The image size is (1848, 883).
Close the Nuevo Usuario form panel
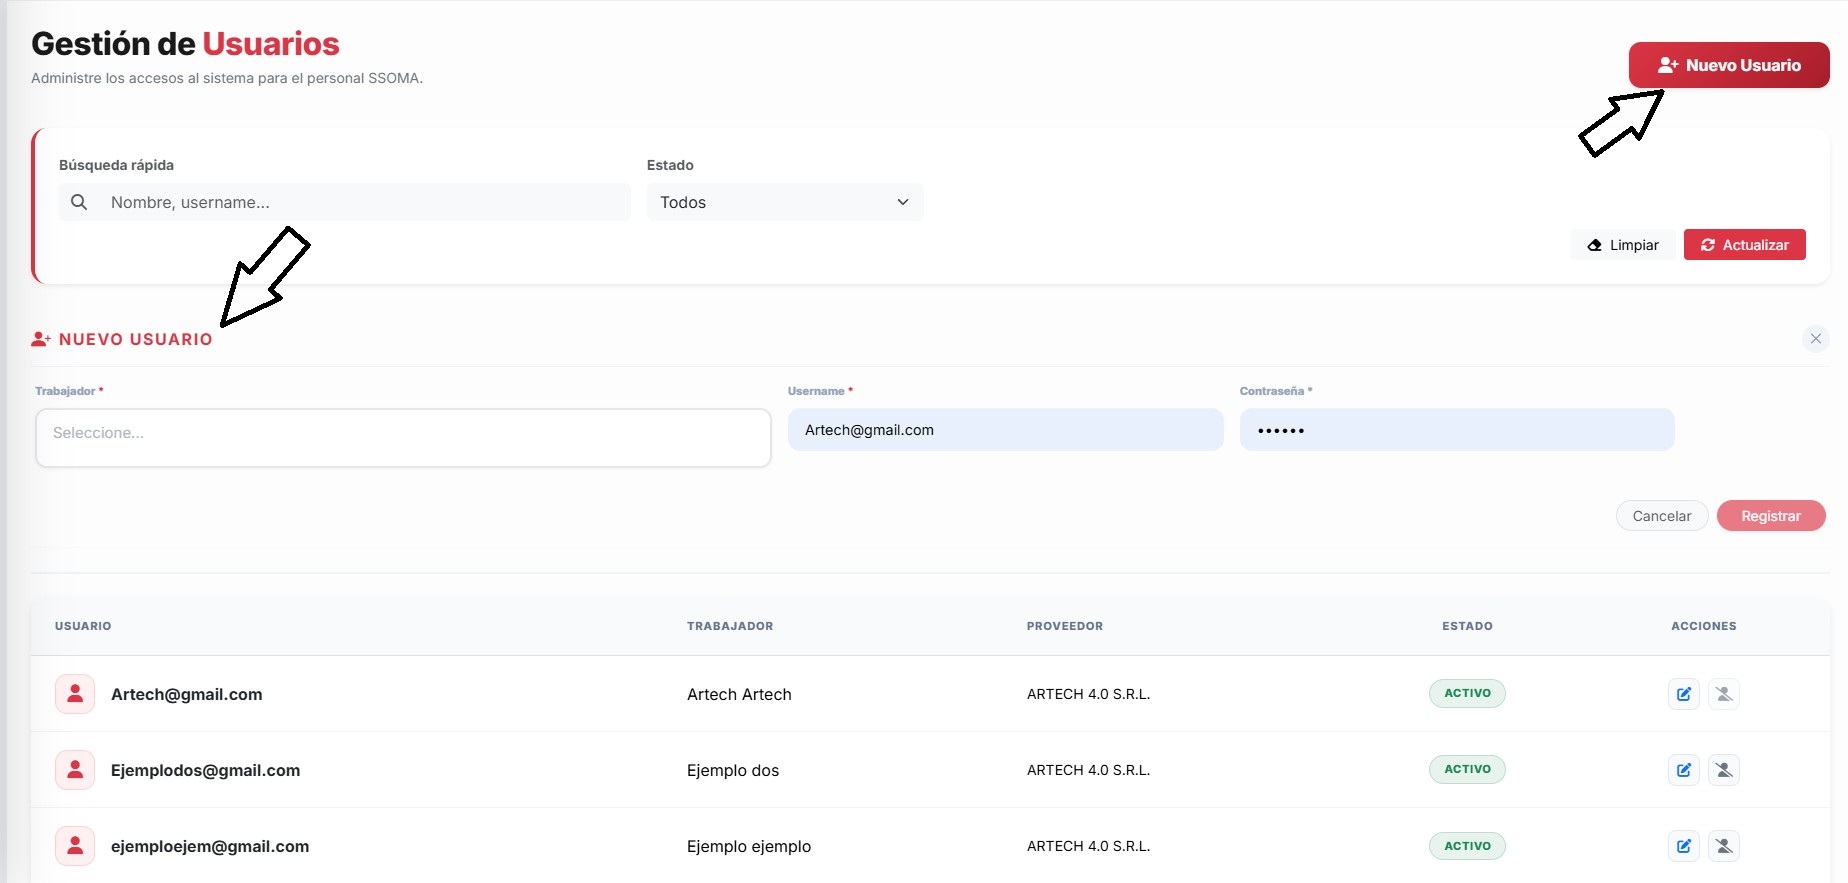point(1816,339)
